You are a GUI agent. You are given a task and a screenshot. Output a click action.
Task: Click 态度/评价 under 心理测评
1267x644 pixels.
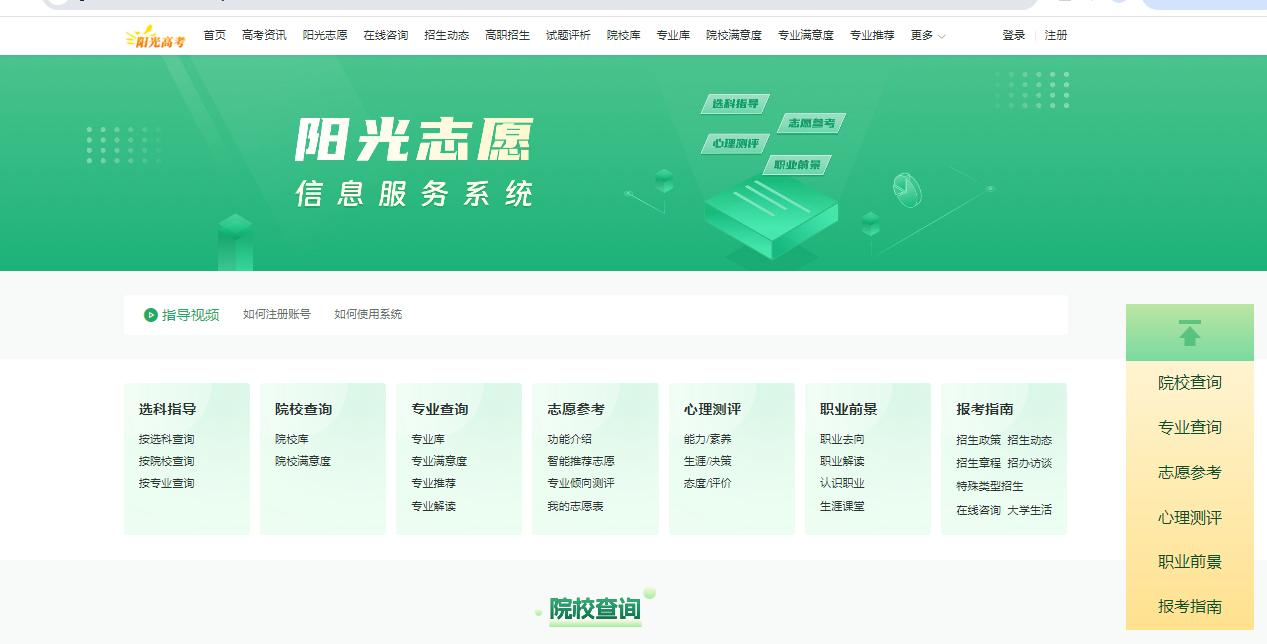(x=708, y=483)
